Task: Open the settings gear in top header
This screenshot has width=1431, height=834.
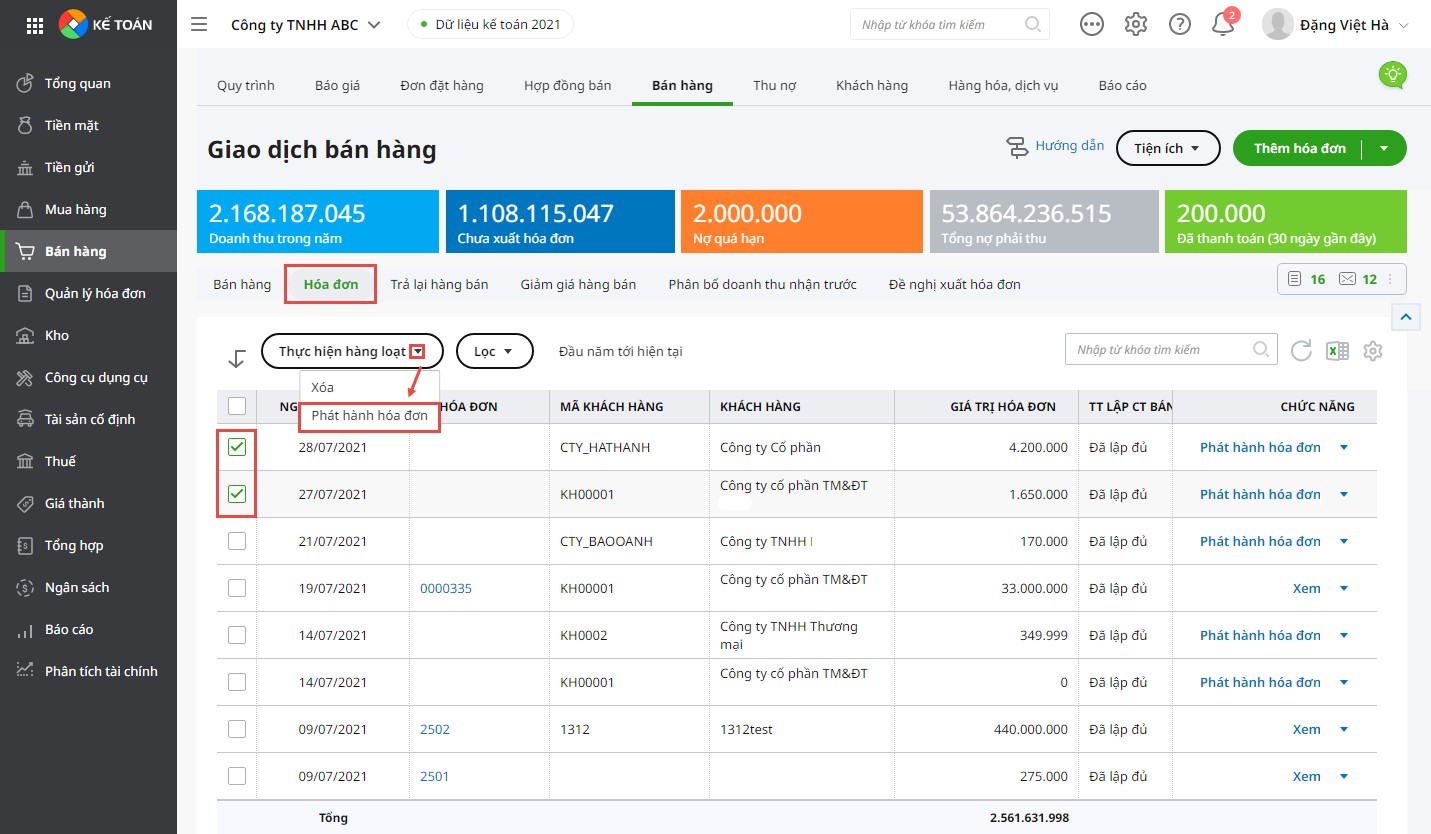Action: point(1136,24)
